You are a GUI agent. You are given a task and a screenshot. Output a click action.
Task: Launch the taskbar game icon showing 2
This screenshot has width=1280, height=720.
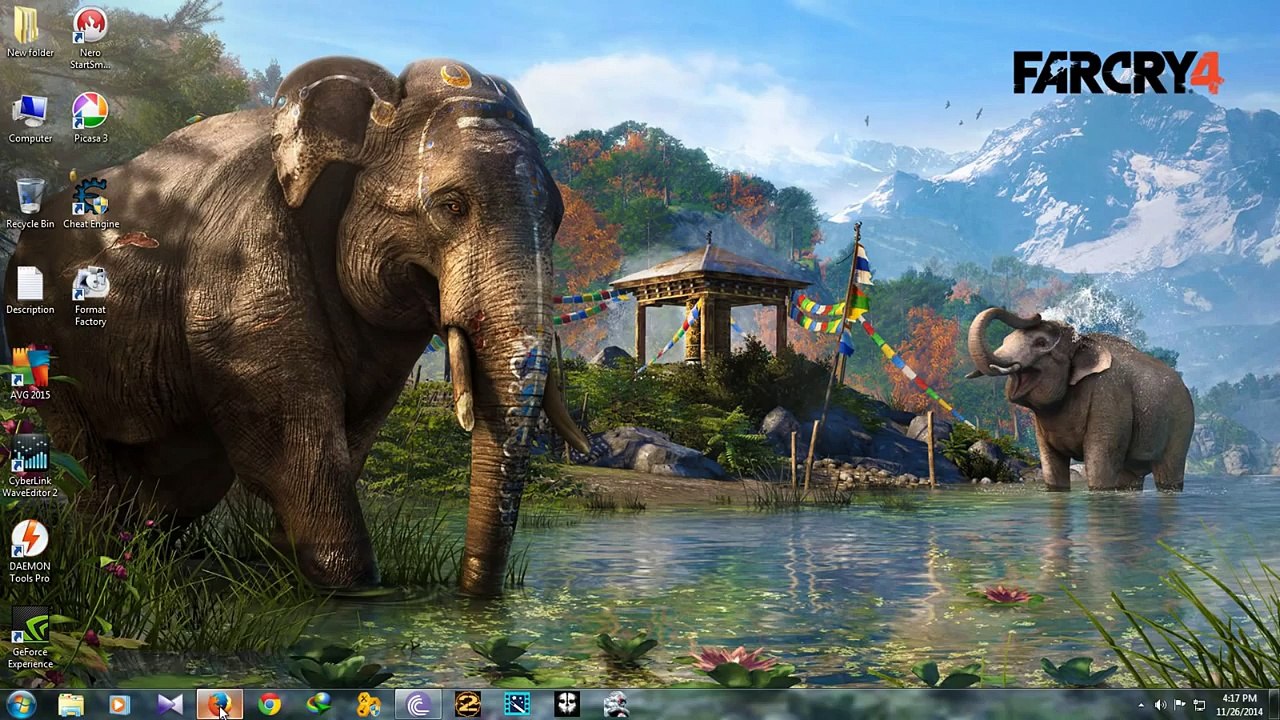click(x=468, y=705)
